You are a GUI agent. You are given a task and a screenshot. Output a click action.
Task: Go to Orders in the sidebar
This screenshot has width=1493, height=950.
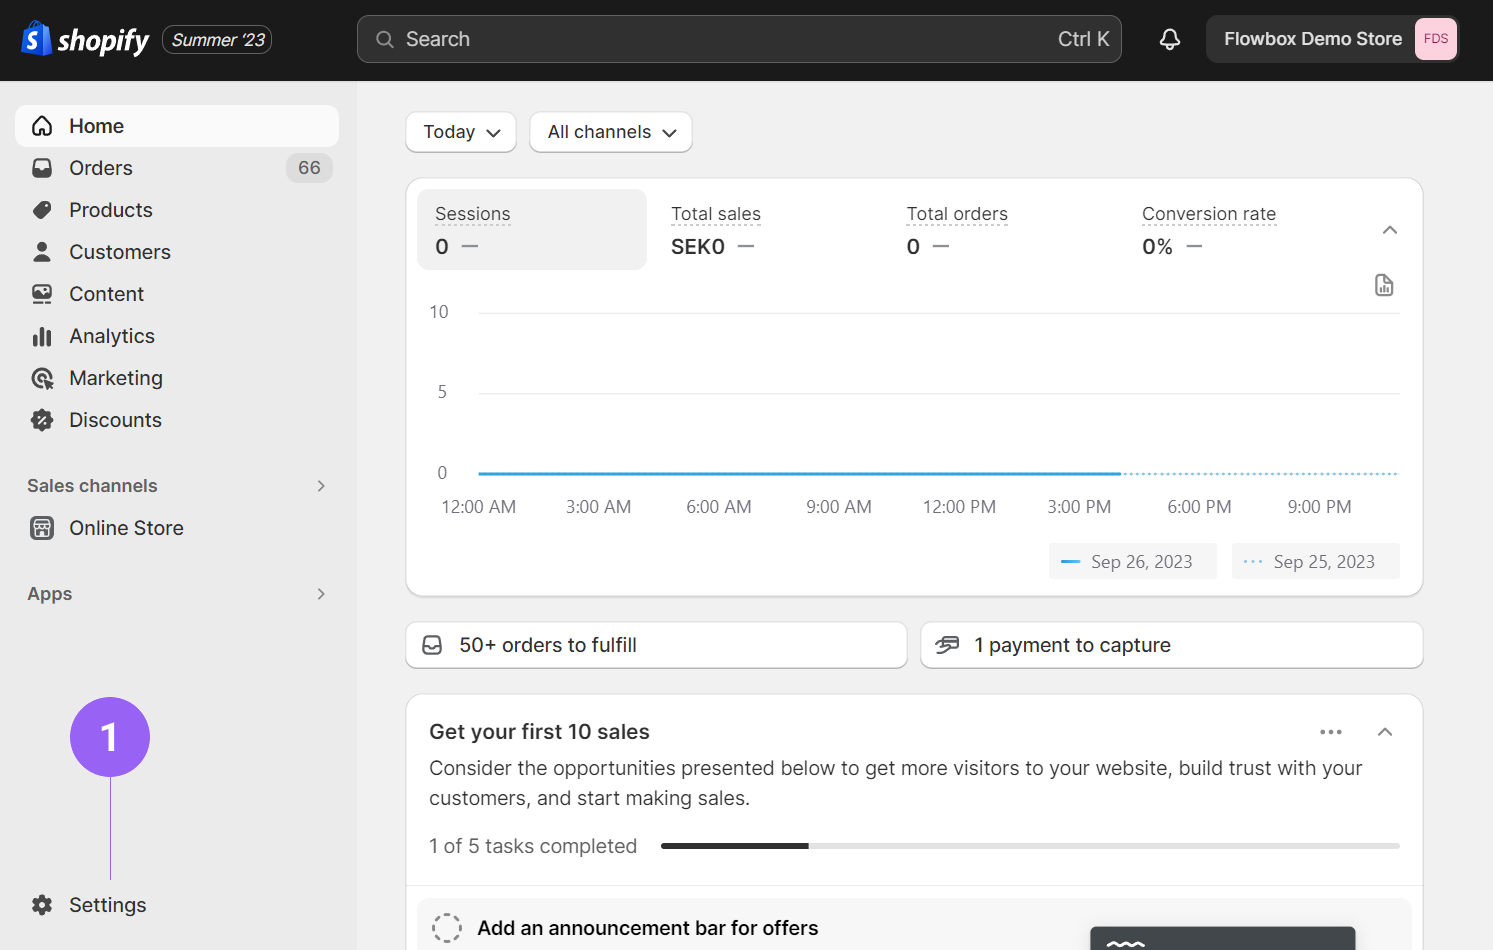tap(101, 168)
